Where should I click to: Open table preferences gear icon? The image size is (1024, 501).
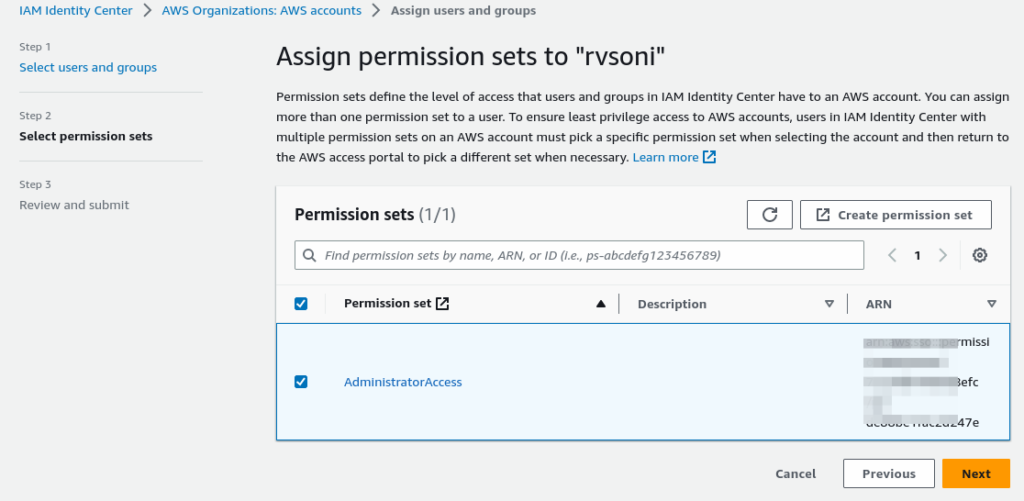pyautogui.click(x=980, y=255)
